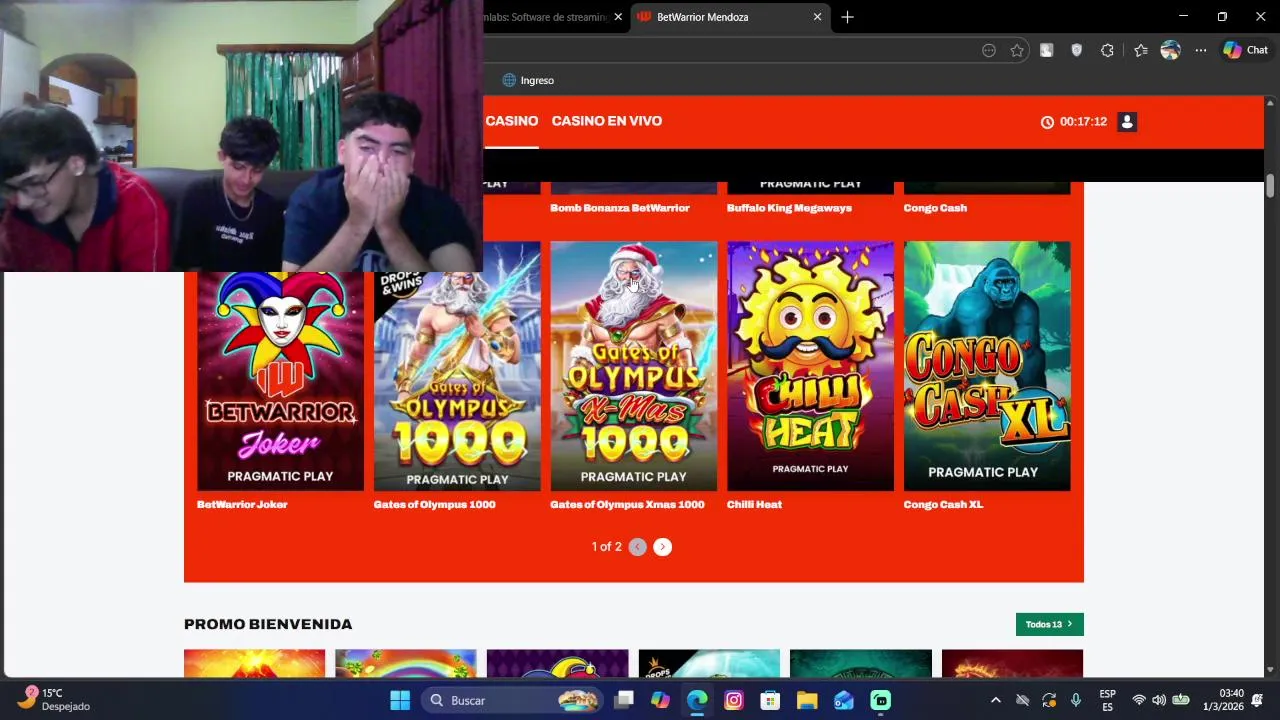Image resolution: width=1280 pixels, height=720 pixels.
Task: Go to next page of games carousel
Action: click(662, 547)
